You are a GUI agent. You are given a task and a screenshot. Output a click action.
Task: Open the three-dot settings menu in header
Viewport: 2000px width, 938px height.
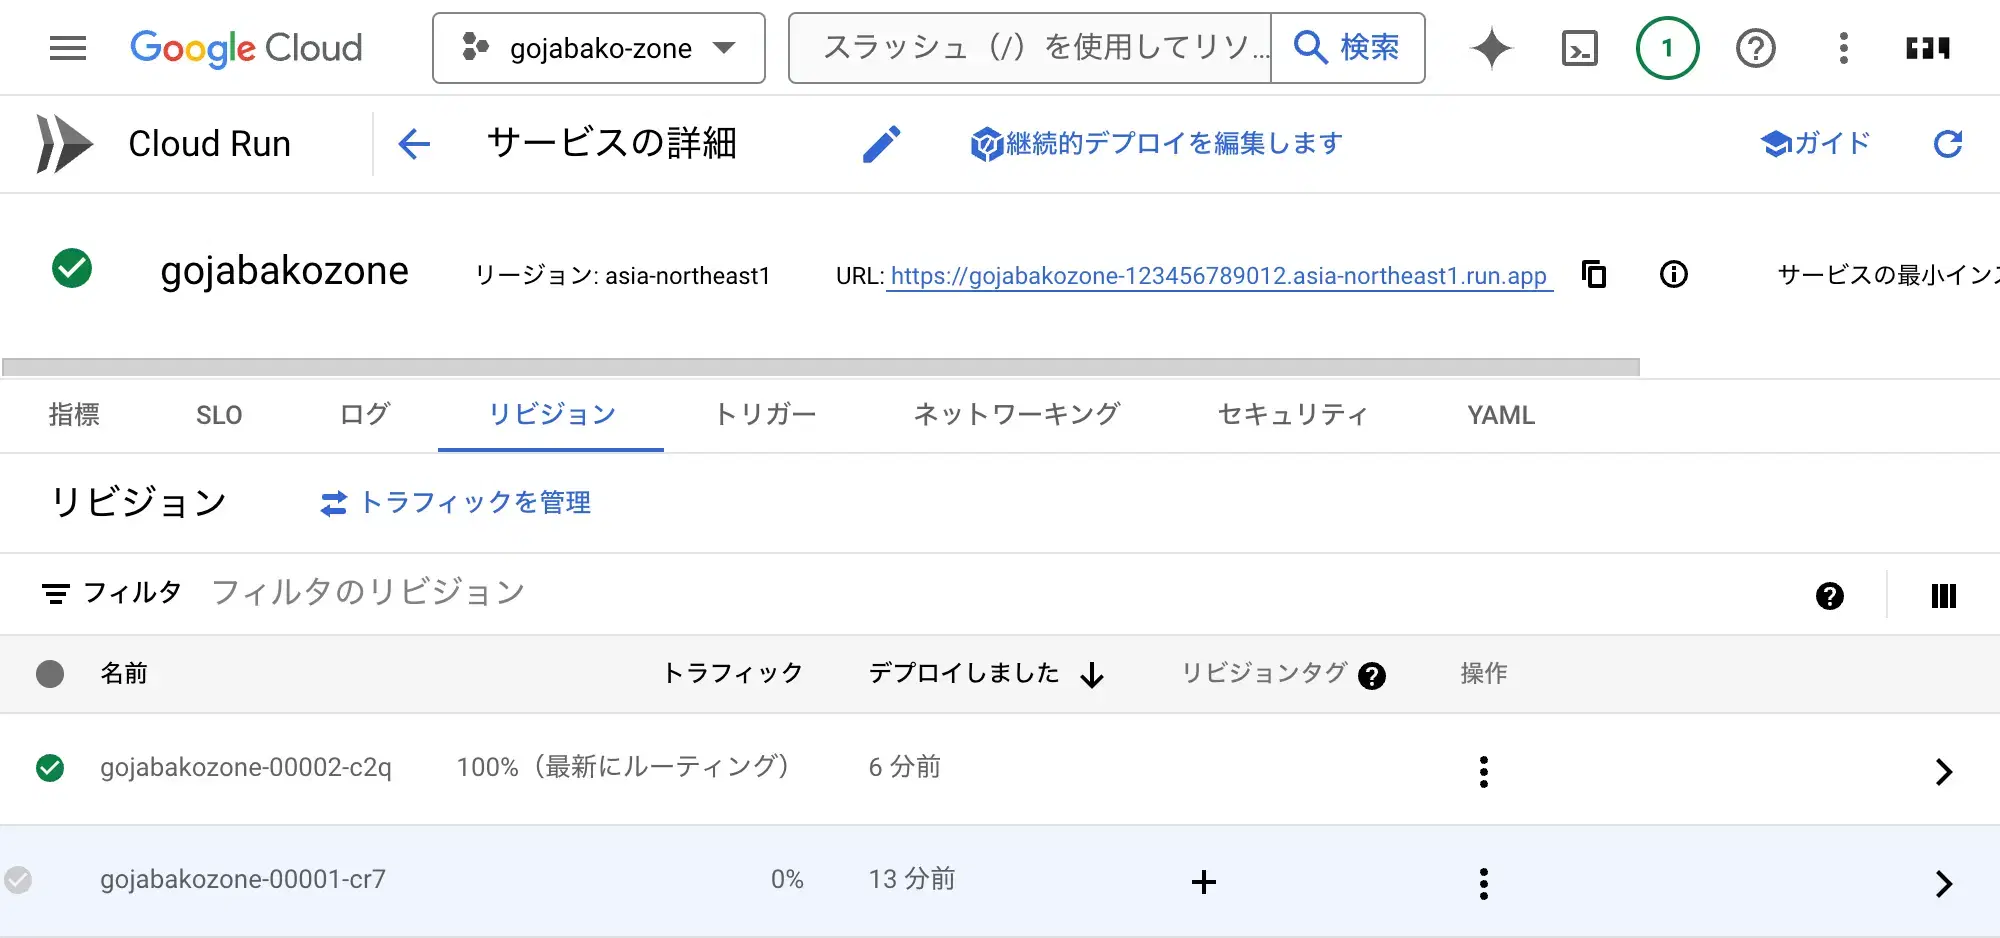(1844, 48)
